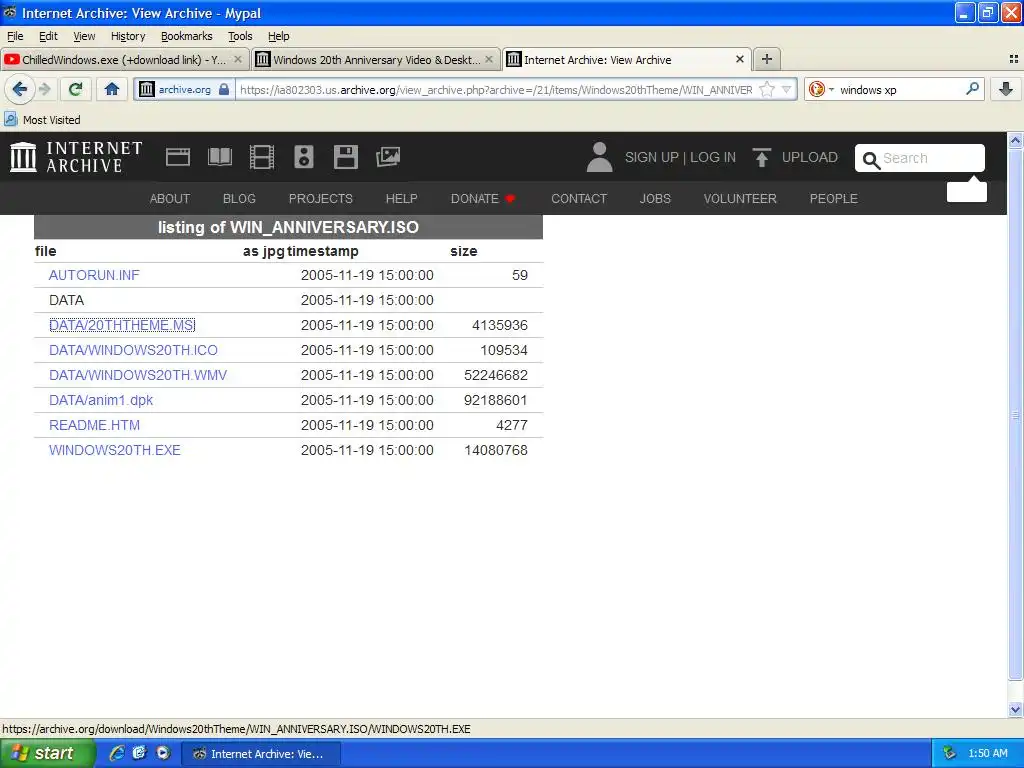This screenshot has width=1024, height=768.
Task: Click the UPLOAD link
Action: [x=809, y=157]
